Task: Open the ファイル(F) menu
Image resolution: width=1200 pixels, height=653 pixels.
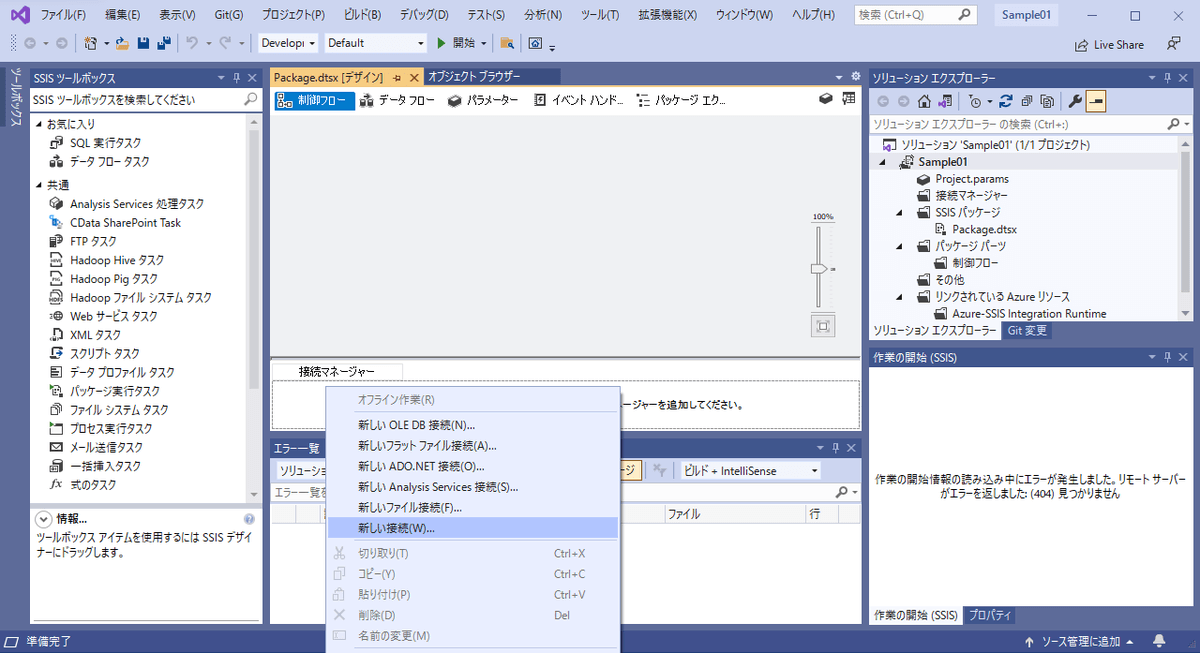Action: (64, 15)
